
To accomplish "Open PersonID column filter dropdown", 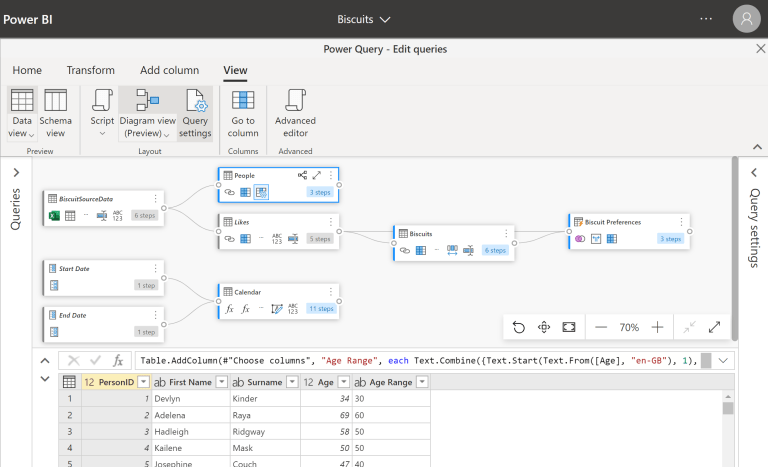I will pos(144,382).
